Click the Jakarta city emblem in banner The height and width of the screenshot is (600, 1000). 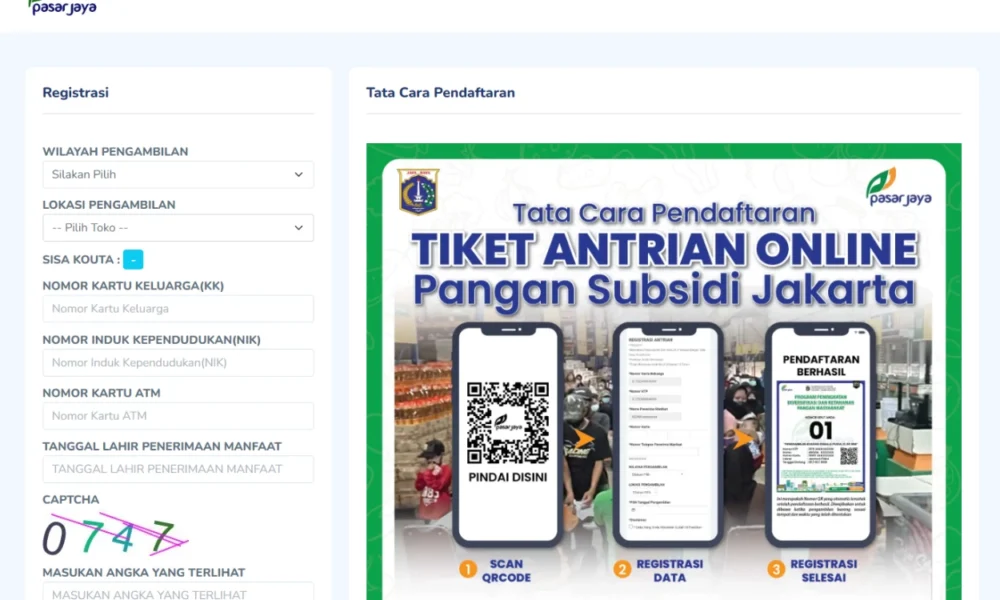[418, 191]
